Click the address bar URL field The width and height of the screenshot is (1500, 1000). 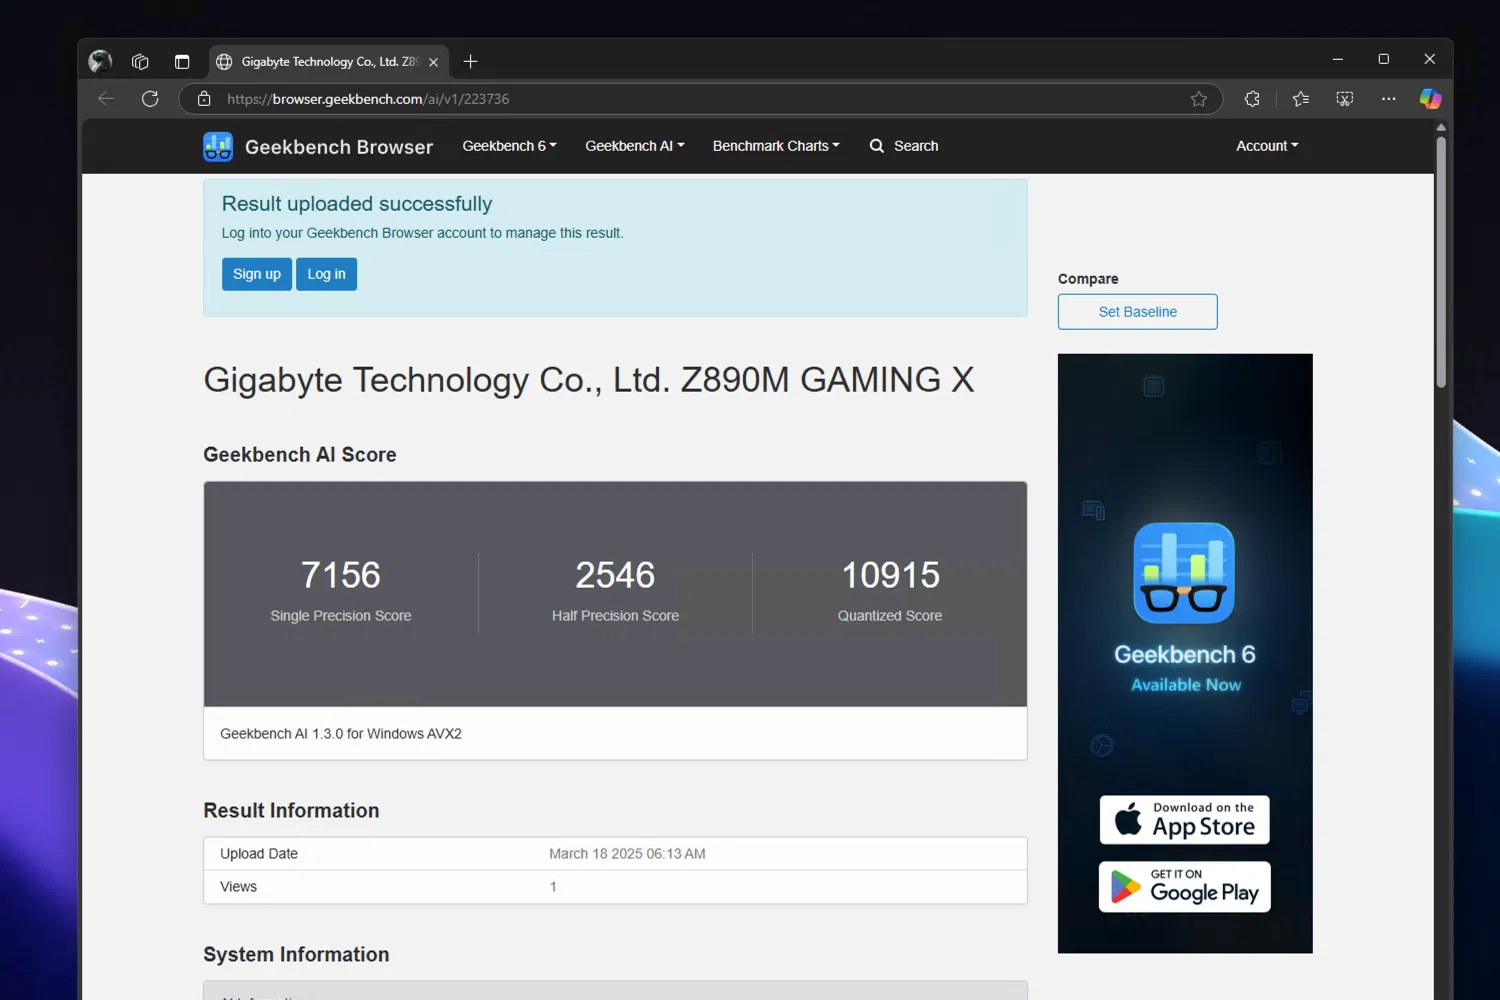tap(700, 99)
